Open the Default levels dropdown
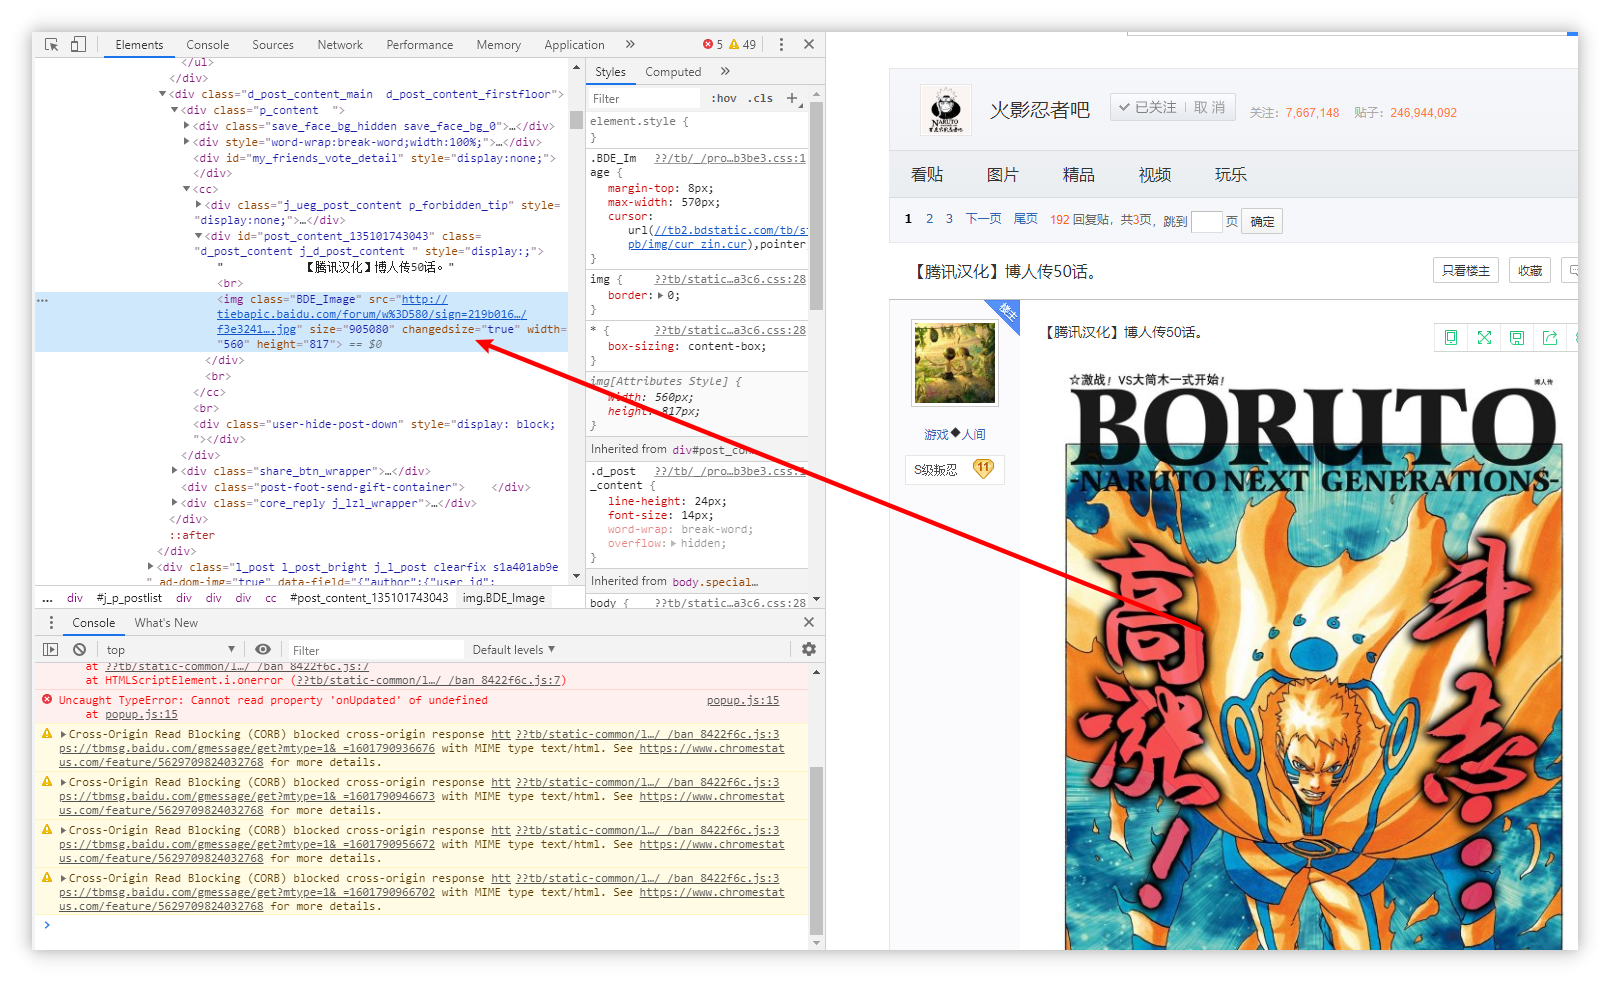 [513, 650]
